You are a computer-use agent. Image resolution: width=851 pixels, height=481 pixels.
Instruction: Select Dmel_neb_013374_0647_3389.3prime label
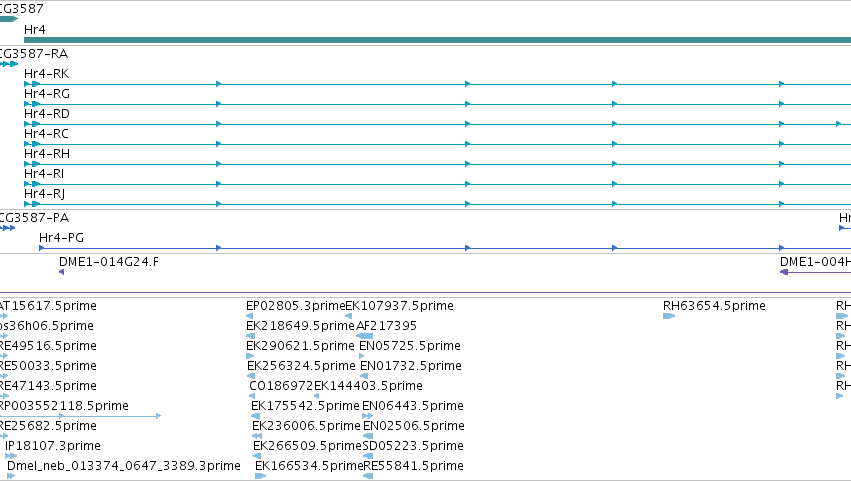click(124, 466)
